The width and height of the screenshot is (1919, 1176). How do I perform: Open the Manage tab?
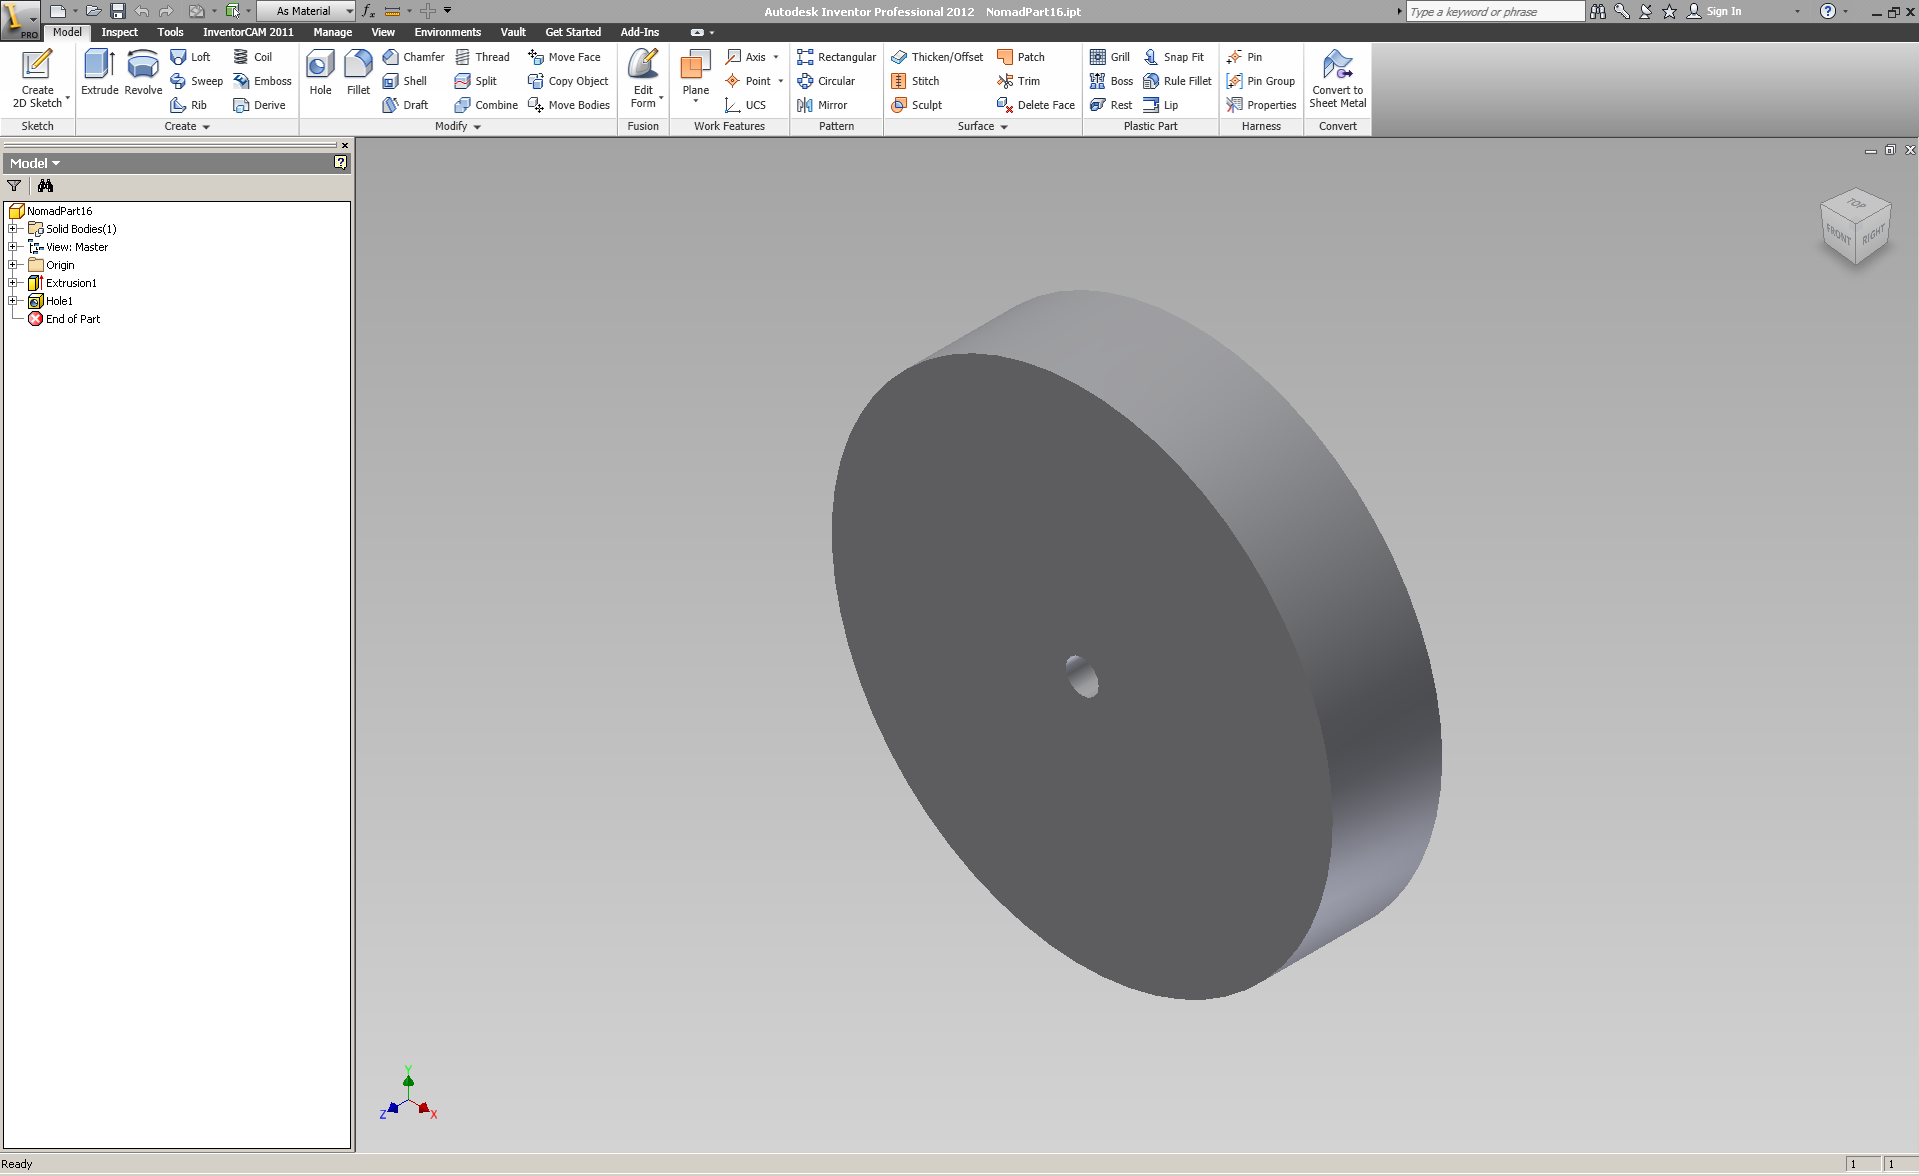click(332, 32)
